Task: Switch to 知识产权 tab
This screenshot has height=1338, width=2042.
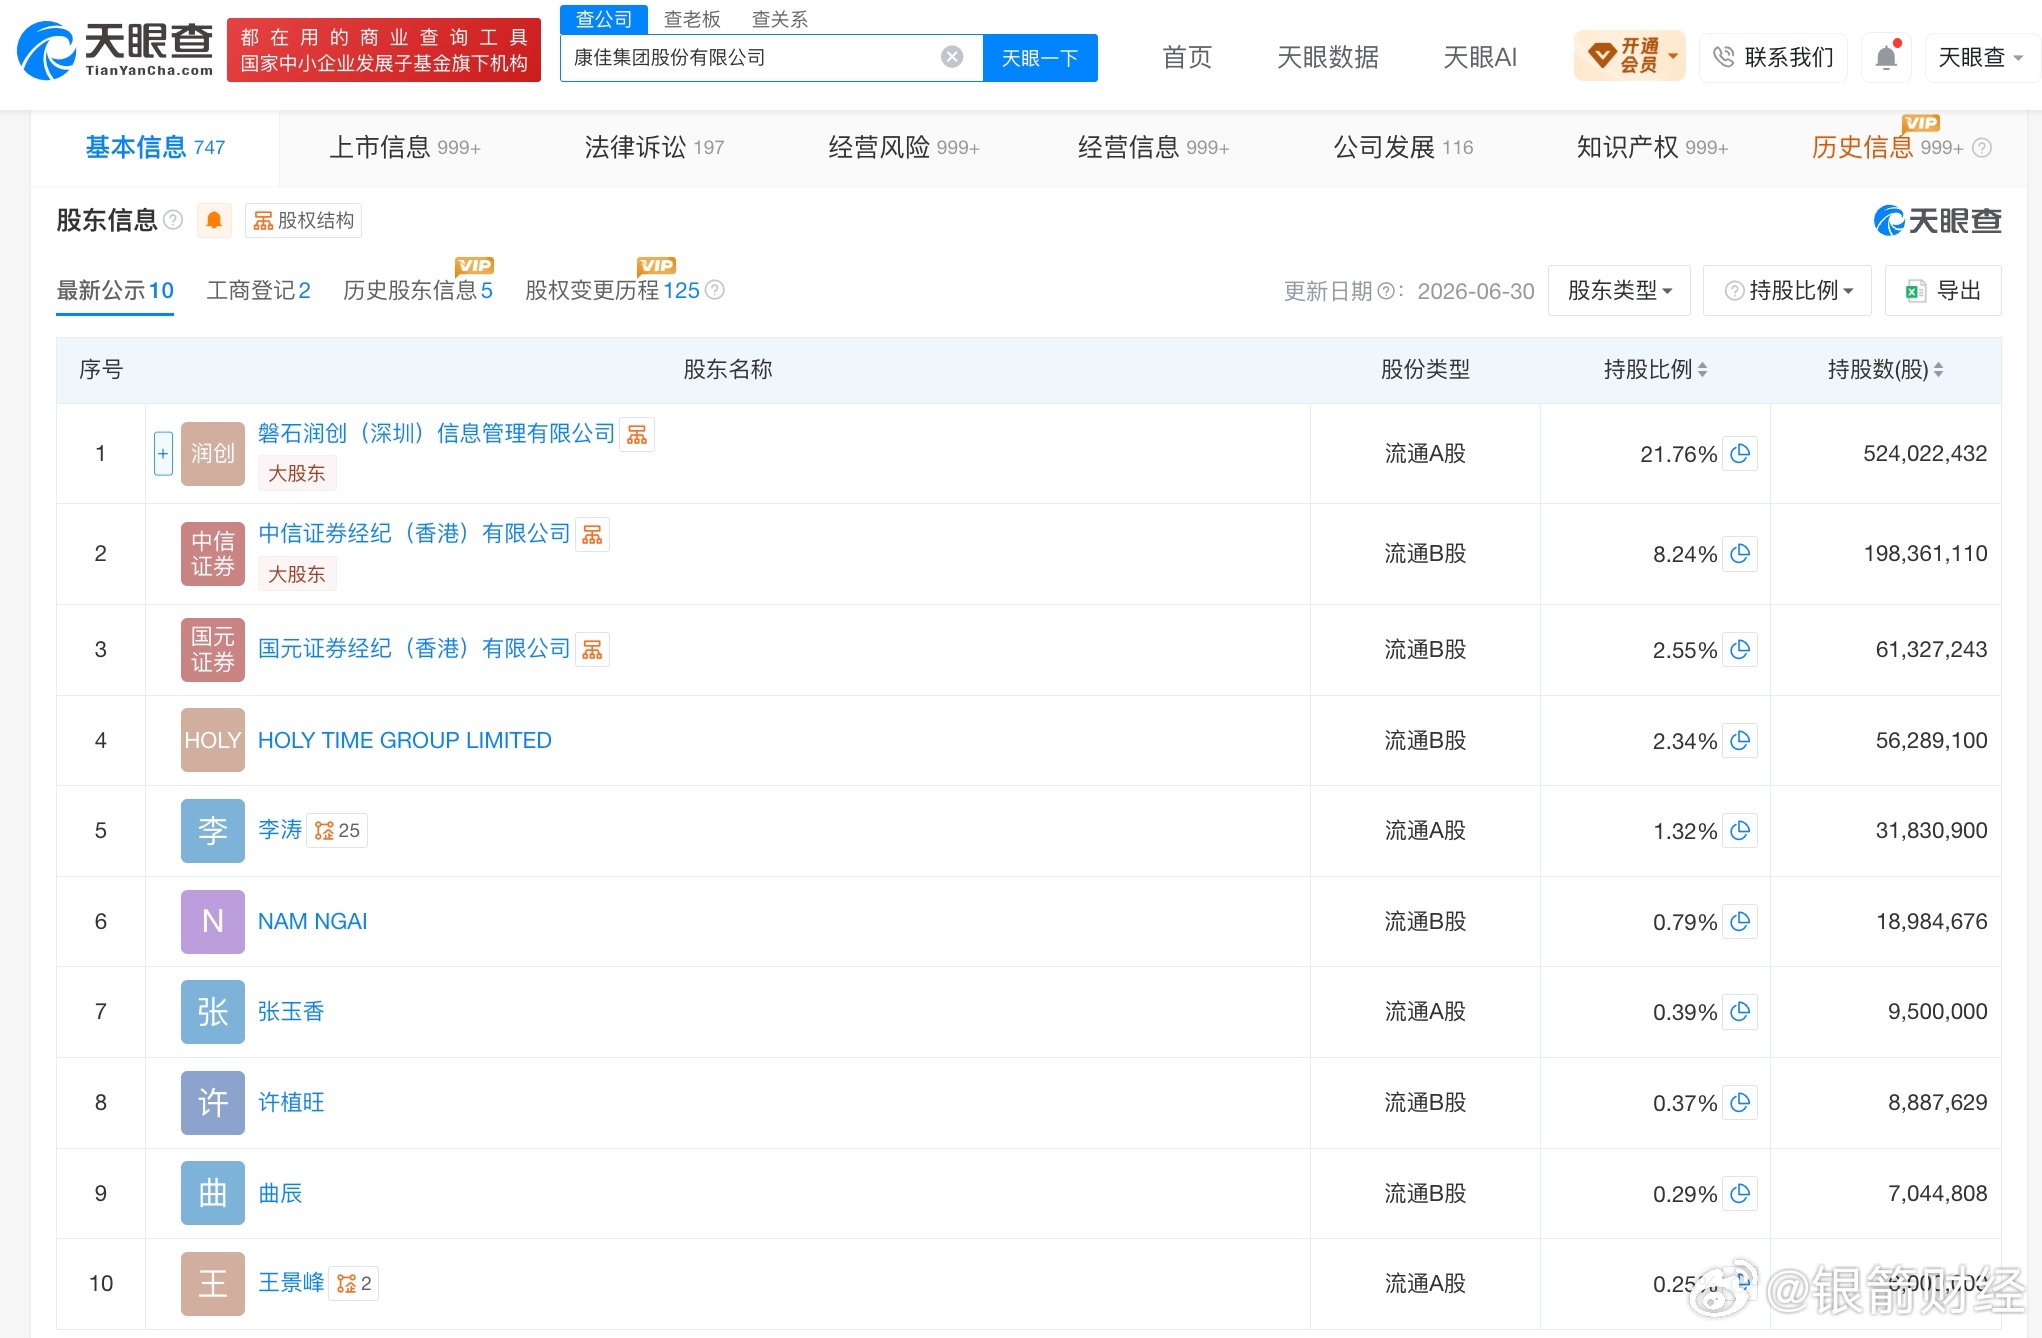Action: [1652, 148]
